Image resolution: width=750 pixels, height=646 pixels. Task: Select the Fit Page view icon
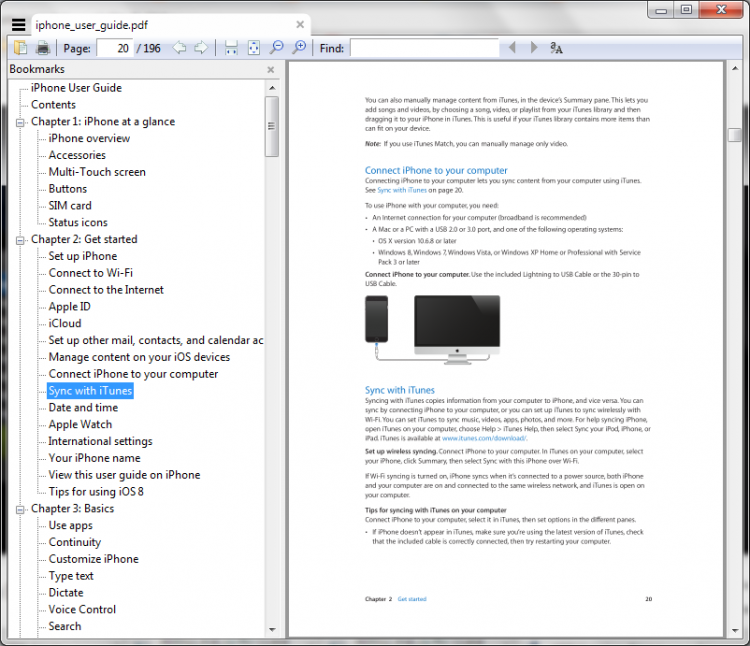pyautogui.click(x=254, y=48)
